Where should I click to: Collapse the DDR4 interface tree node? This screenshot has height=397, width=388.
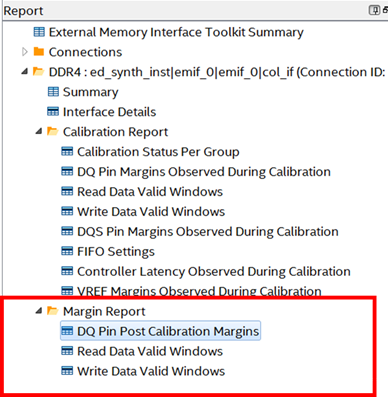[25, 71]
